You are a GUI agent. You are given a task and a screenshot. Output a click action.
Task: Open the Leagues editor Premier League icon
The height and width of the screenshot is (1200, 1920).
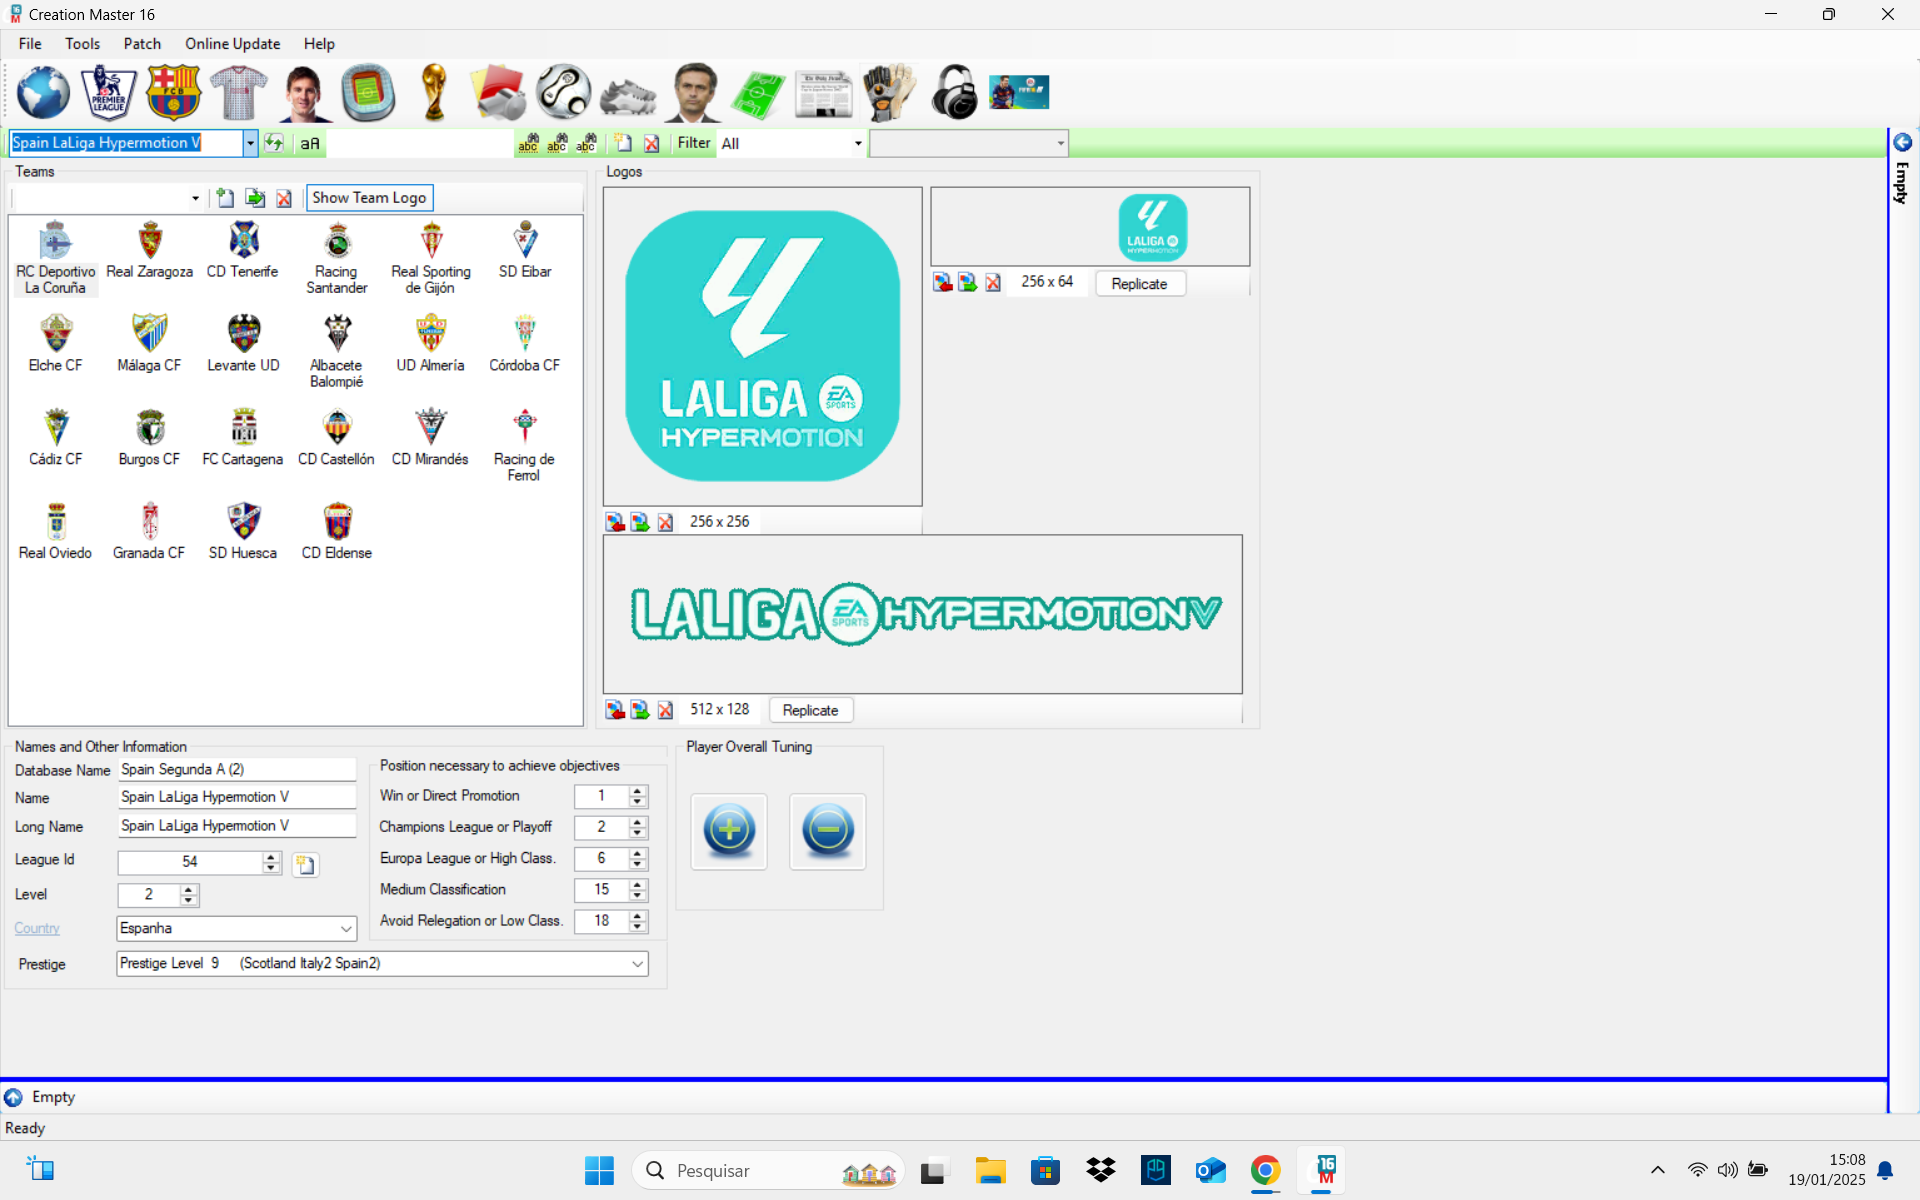[108, 92]
